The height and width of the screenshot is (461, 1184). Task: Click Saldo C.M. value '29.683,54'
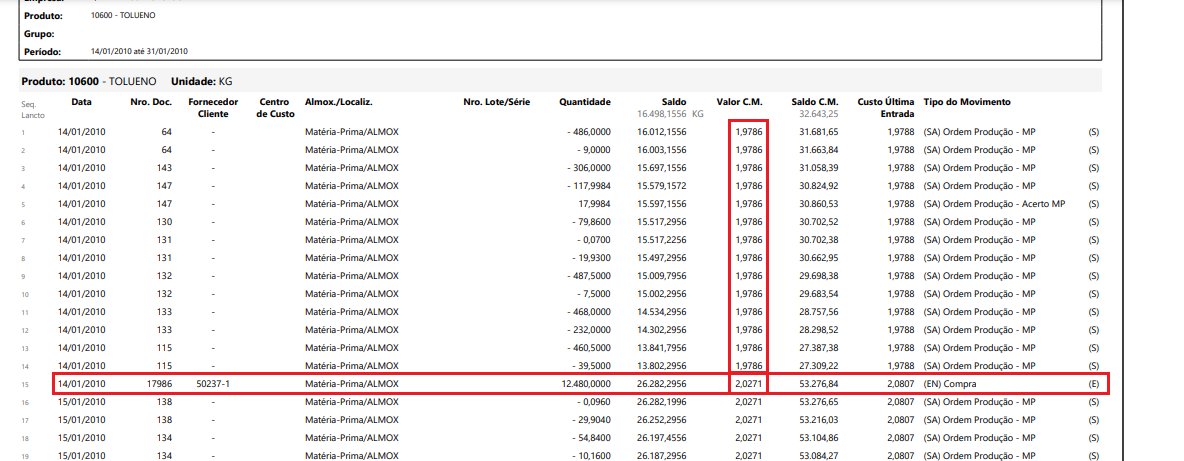tap(819, 294)
